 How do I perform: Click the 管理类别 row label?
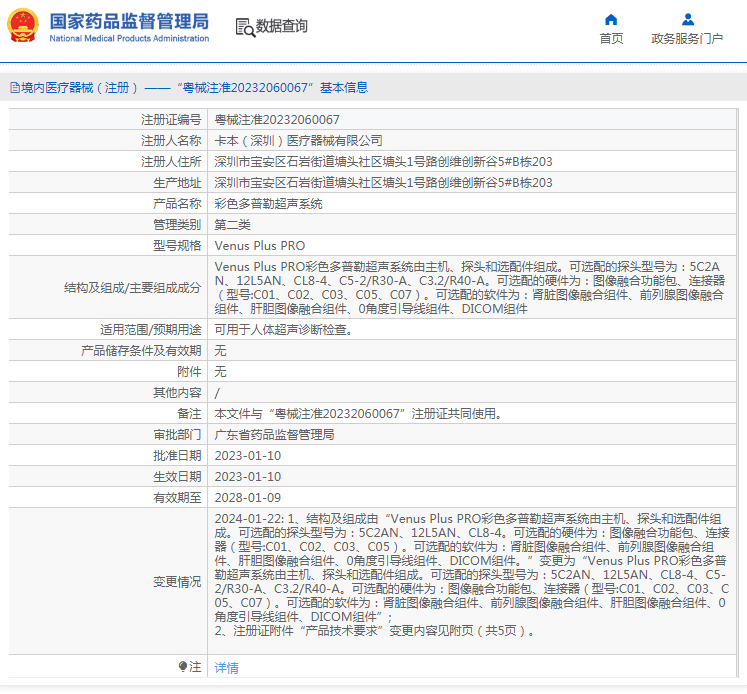(177, 224)
